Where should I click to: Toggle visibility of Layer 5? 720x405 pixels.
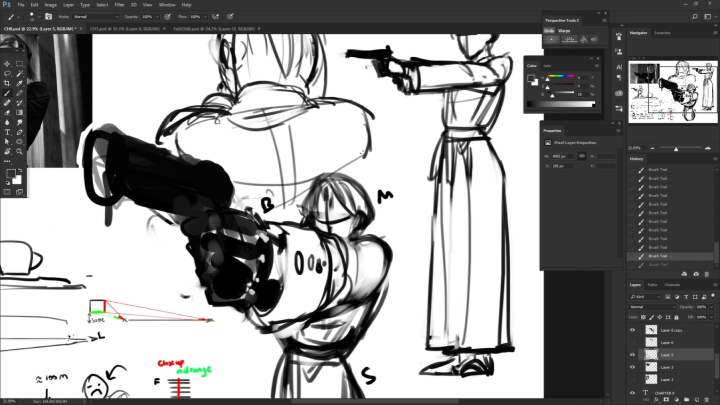[633, 354]
